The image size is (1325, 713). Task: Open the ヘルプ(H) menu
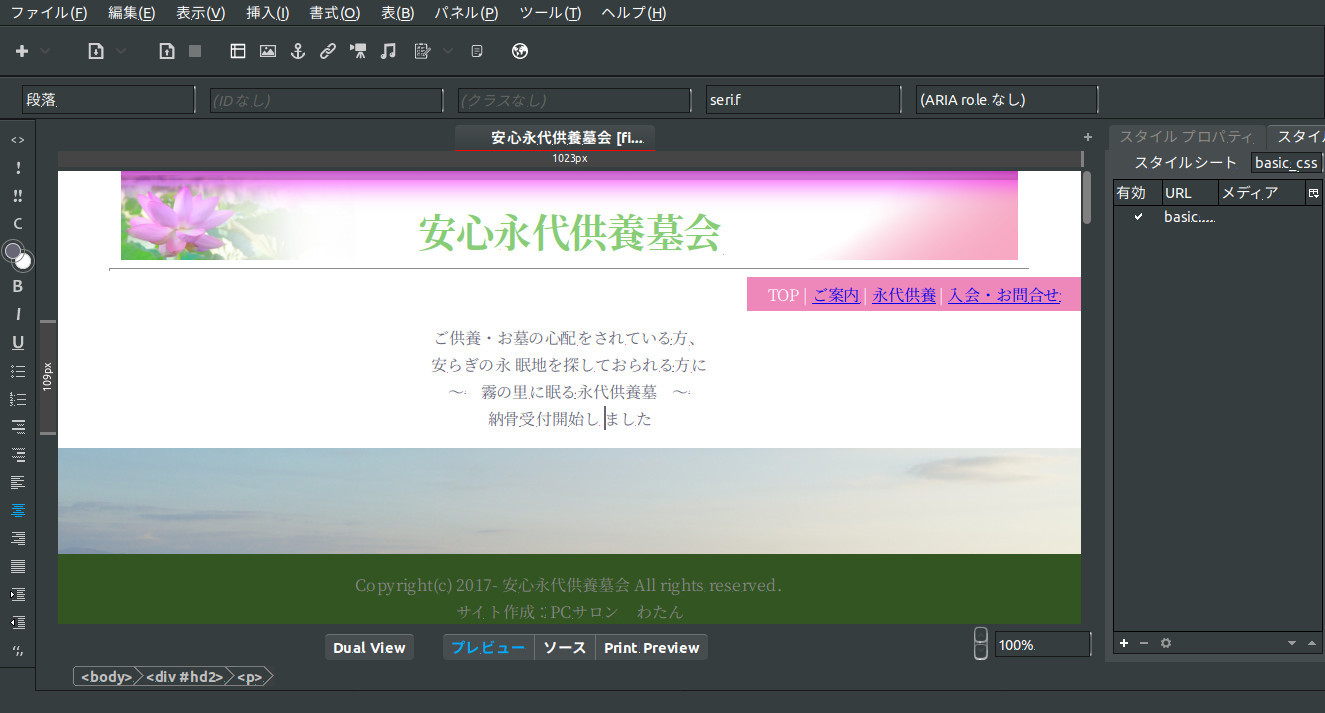634,13
